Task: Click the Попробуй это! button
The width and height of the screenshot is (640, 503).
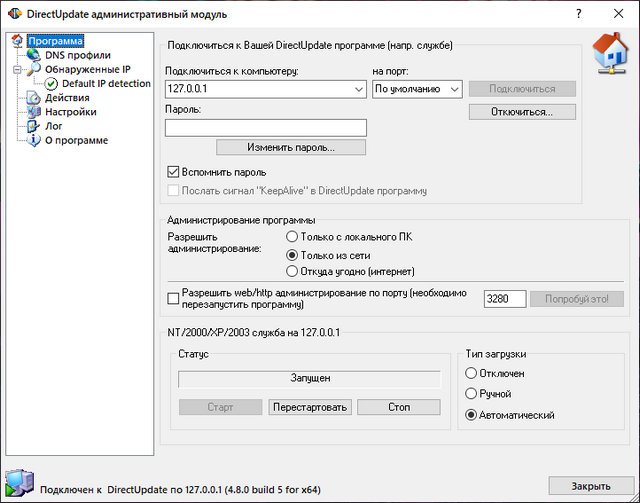Action: tap(577, 299)
